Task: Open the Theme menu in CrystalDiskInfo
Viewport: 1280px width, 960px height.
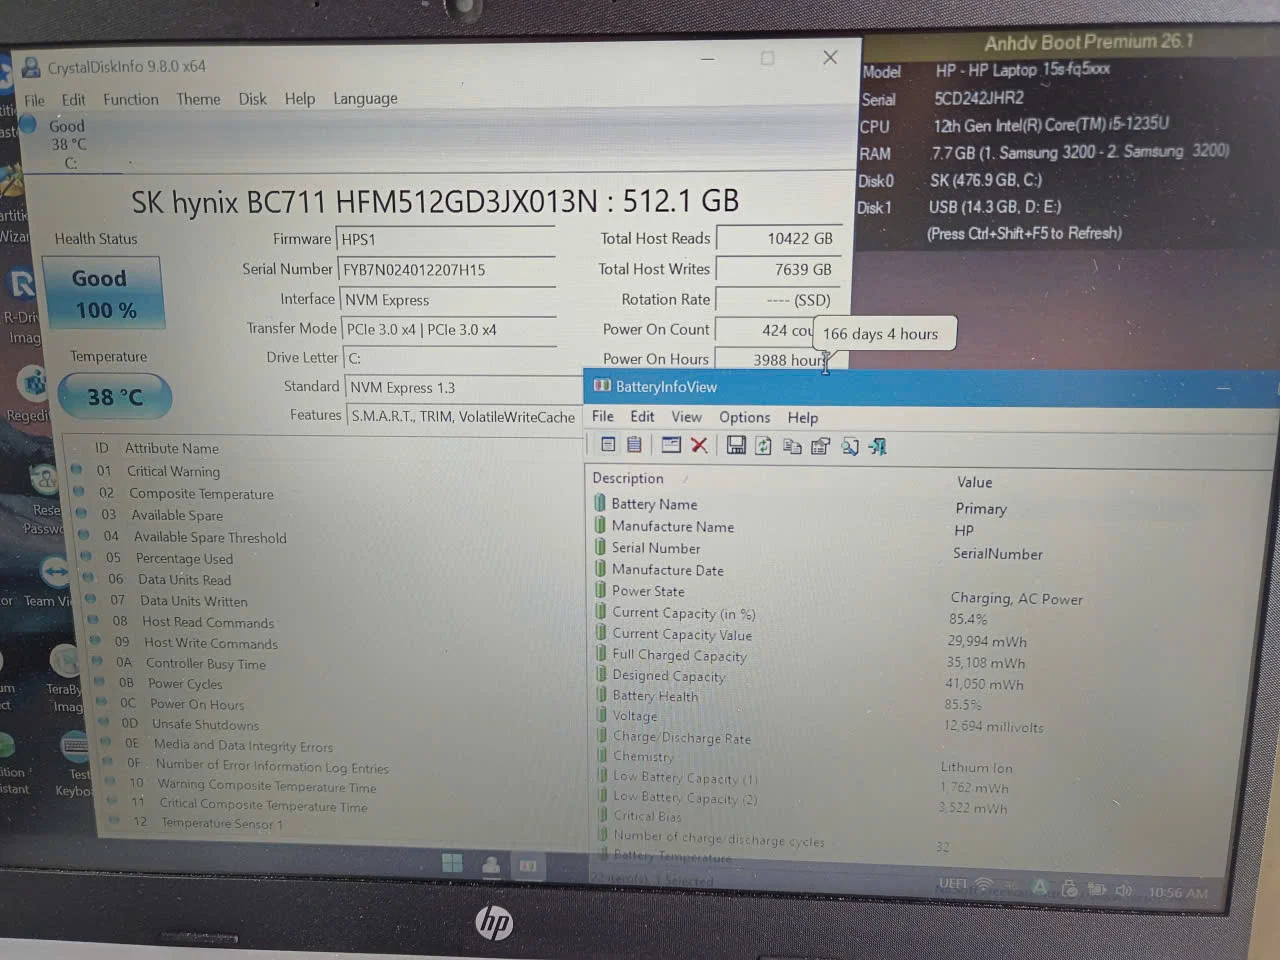Action: pyautogui.click(x=198, y=99)
